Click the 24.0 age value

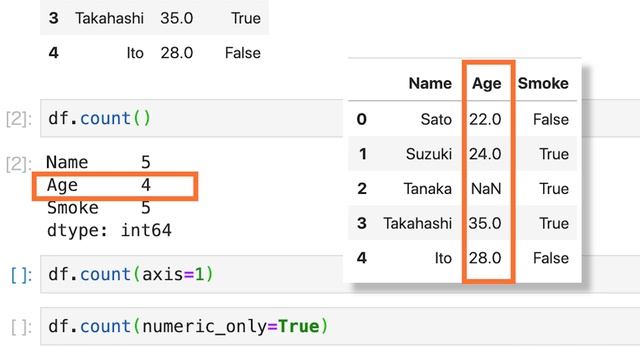[485, 154]
